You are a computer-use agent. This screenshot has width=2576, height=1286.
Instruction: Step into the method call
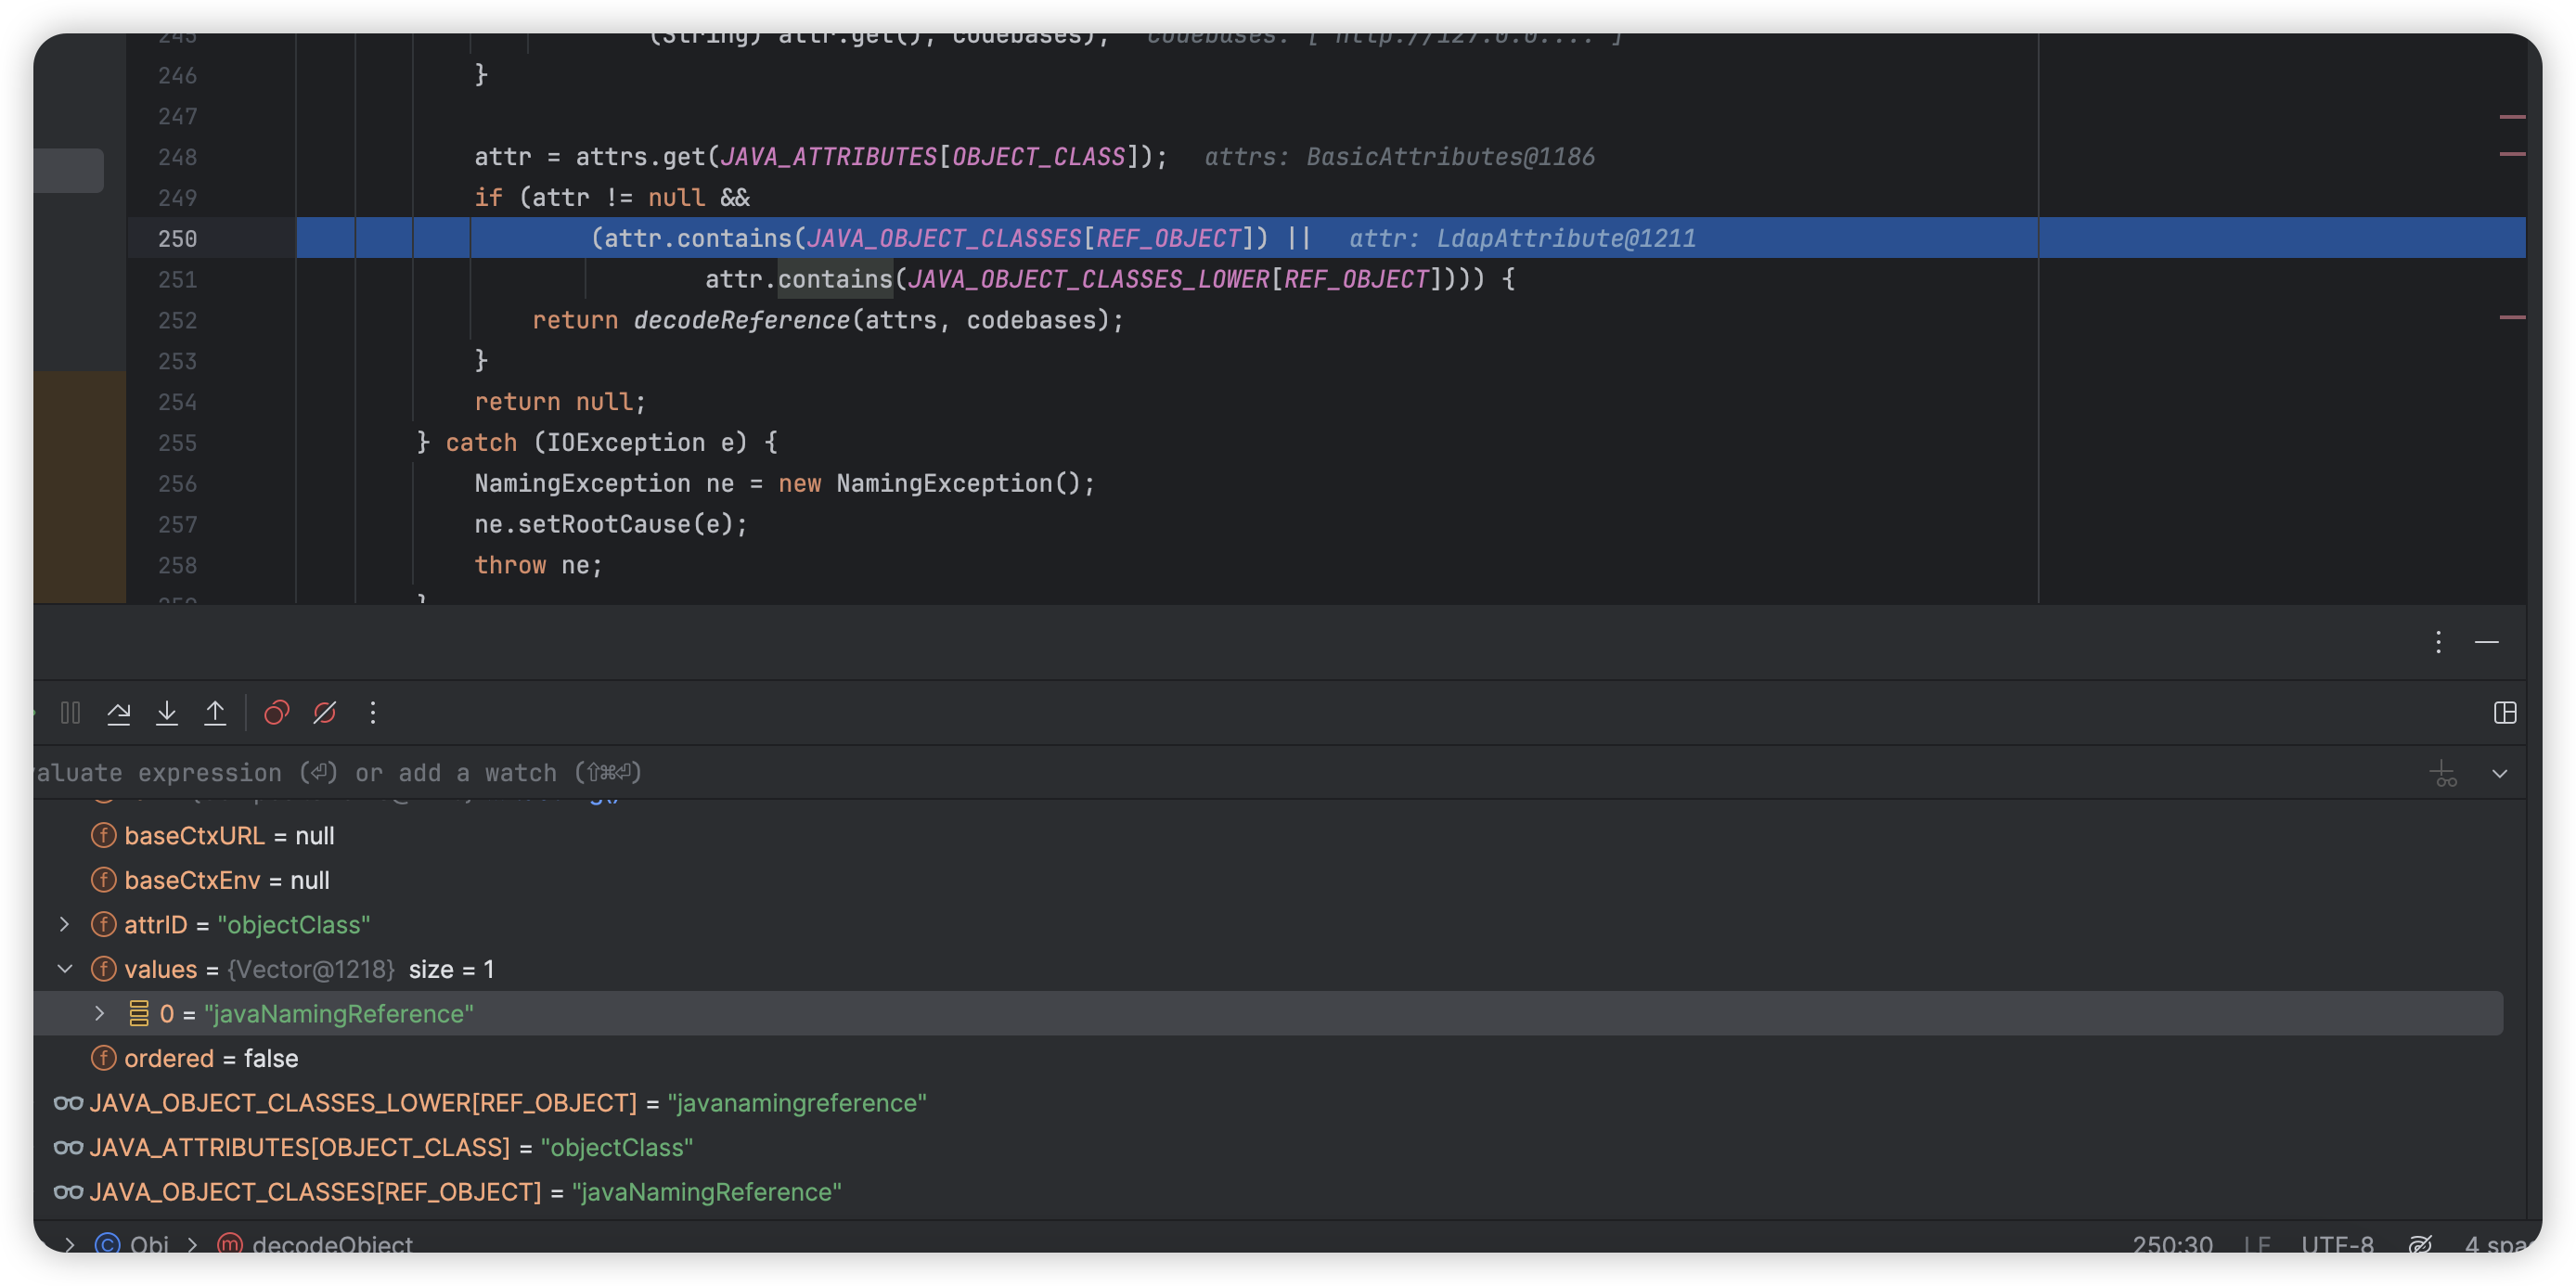(167, 713)
